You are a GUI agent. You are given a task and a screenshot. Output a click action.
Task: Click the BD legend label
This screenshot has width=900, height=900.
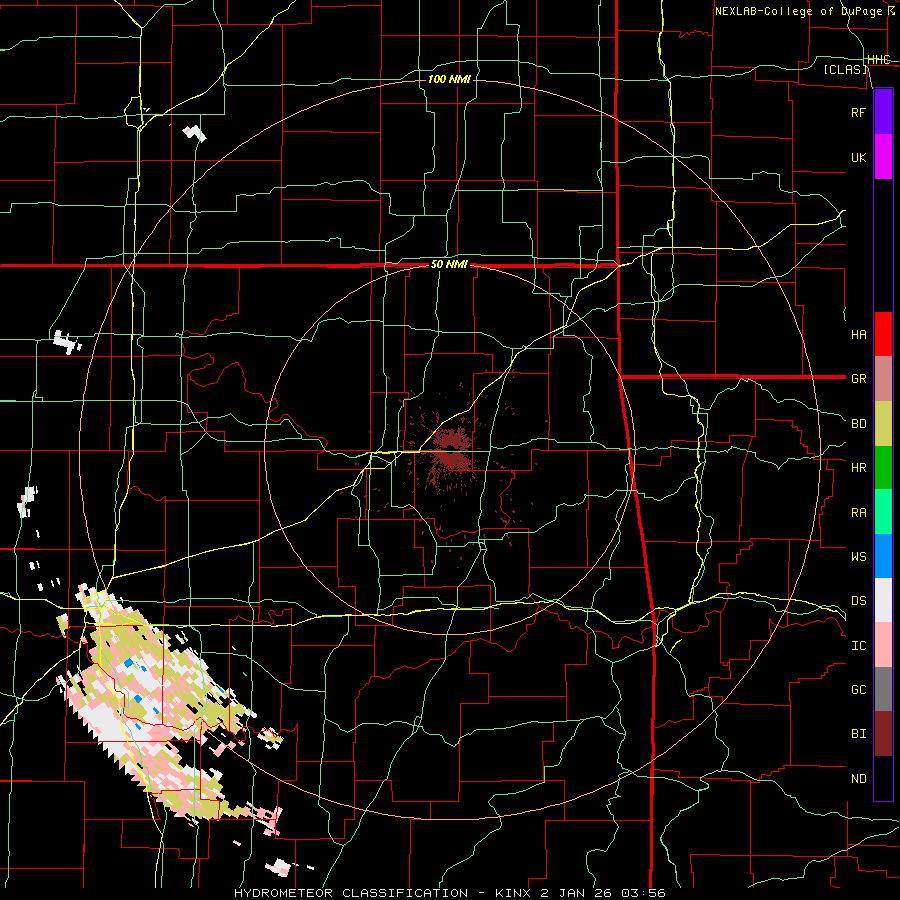[858, 424]
